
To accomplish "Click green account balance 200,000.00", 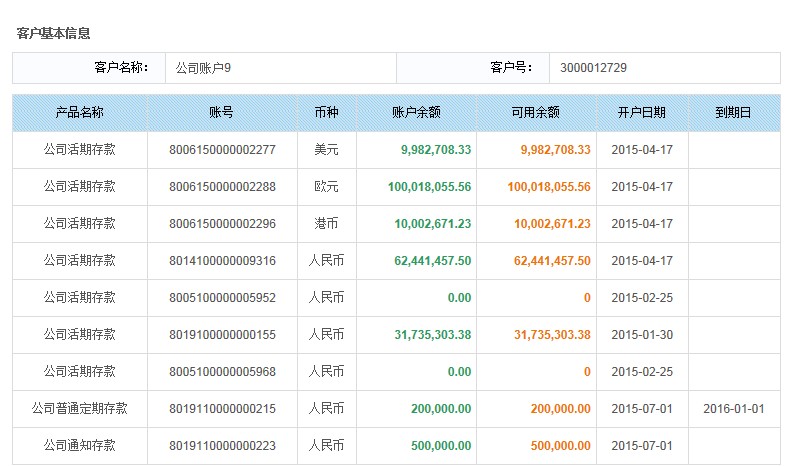I will tap(441, 409).
